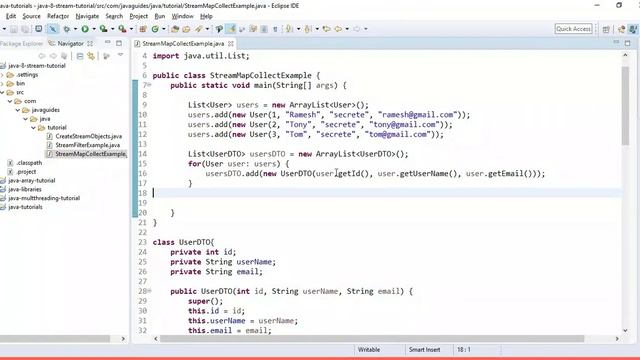Click the Save icon in the toolbar
Image resolution: width=640 pixels, height=360 pixels.
click(13, 29)
